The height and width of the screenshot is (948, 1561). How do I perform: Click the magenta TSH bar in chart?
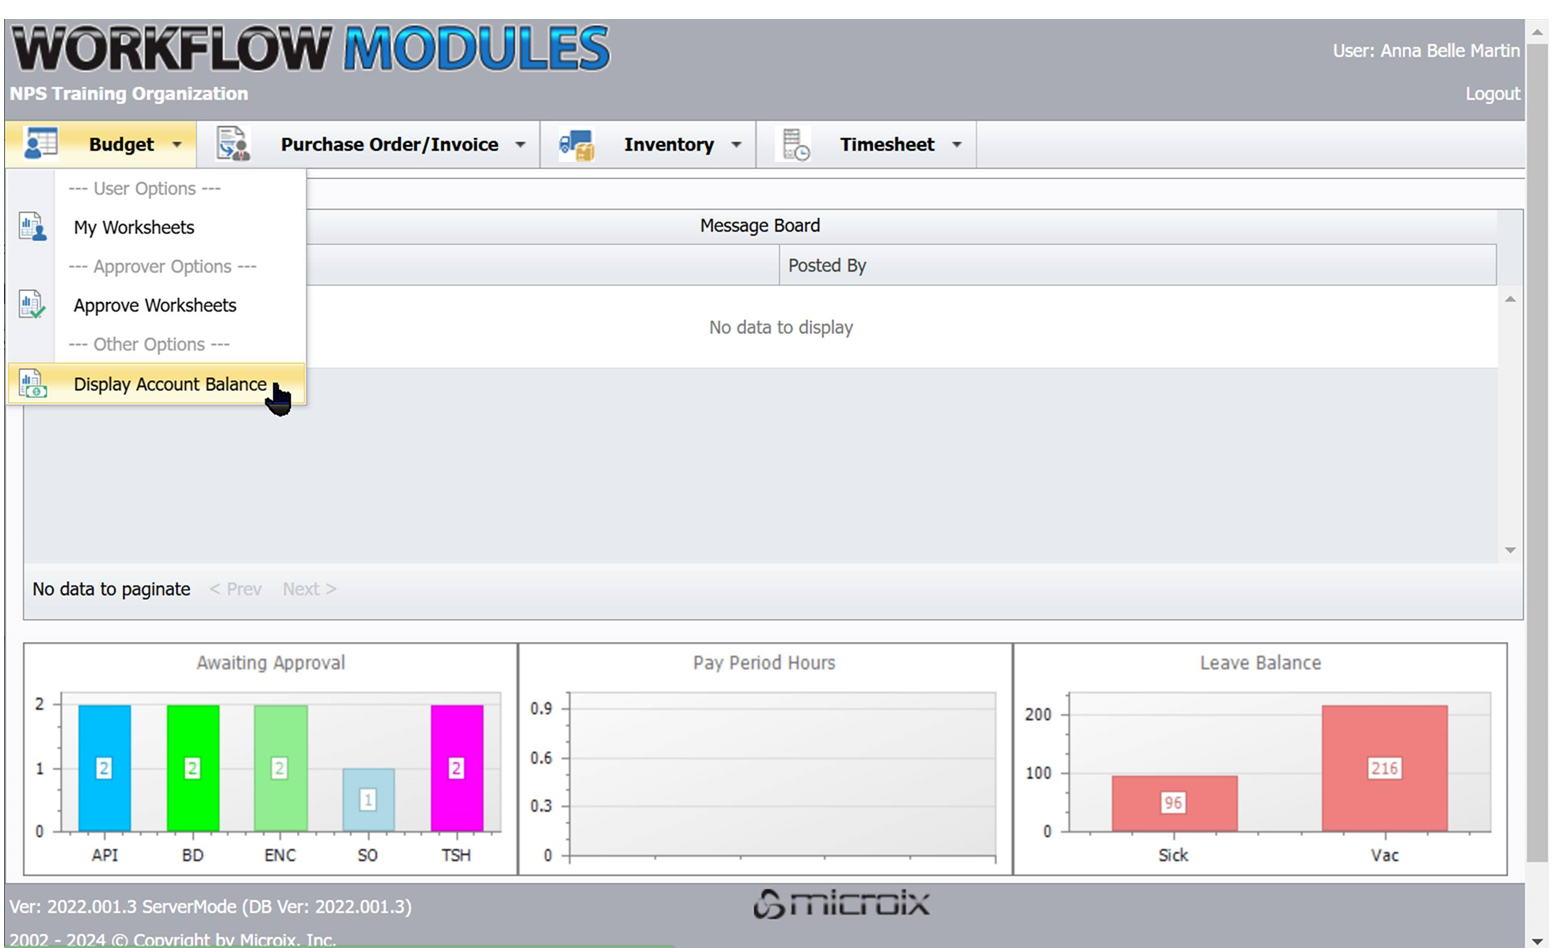point(456,768)
